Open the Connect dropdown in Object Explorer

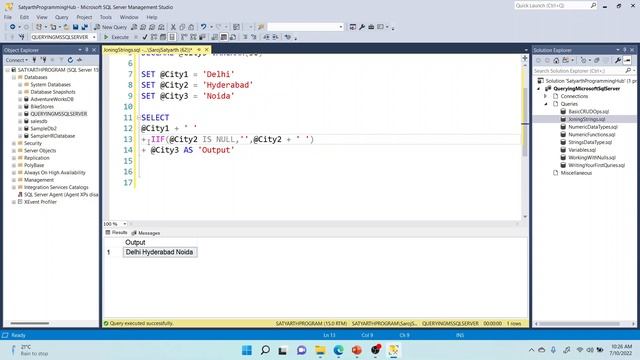pyautogui.click(x=17, y=60)
